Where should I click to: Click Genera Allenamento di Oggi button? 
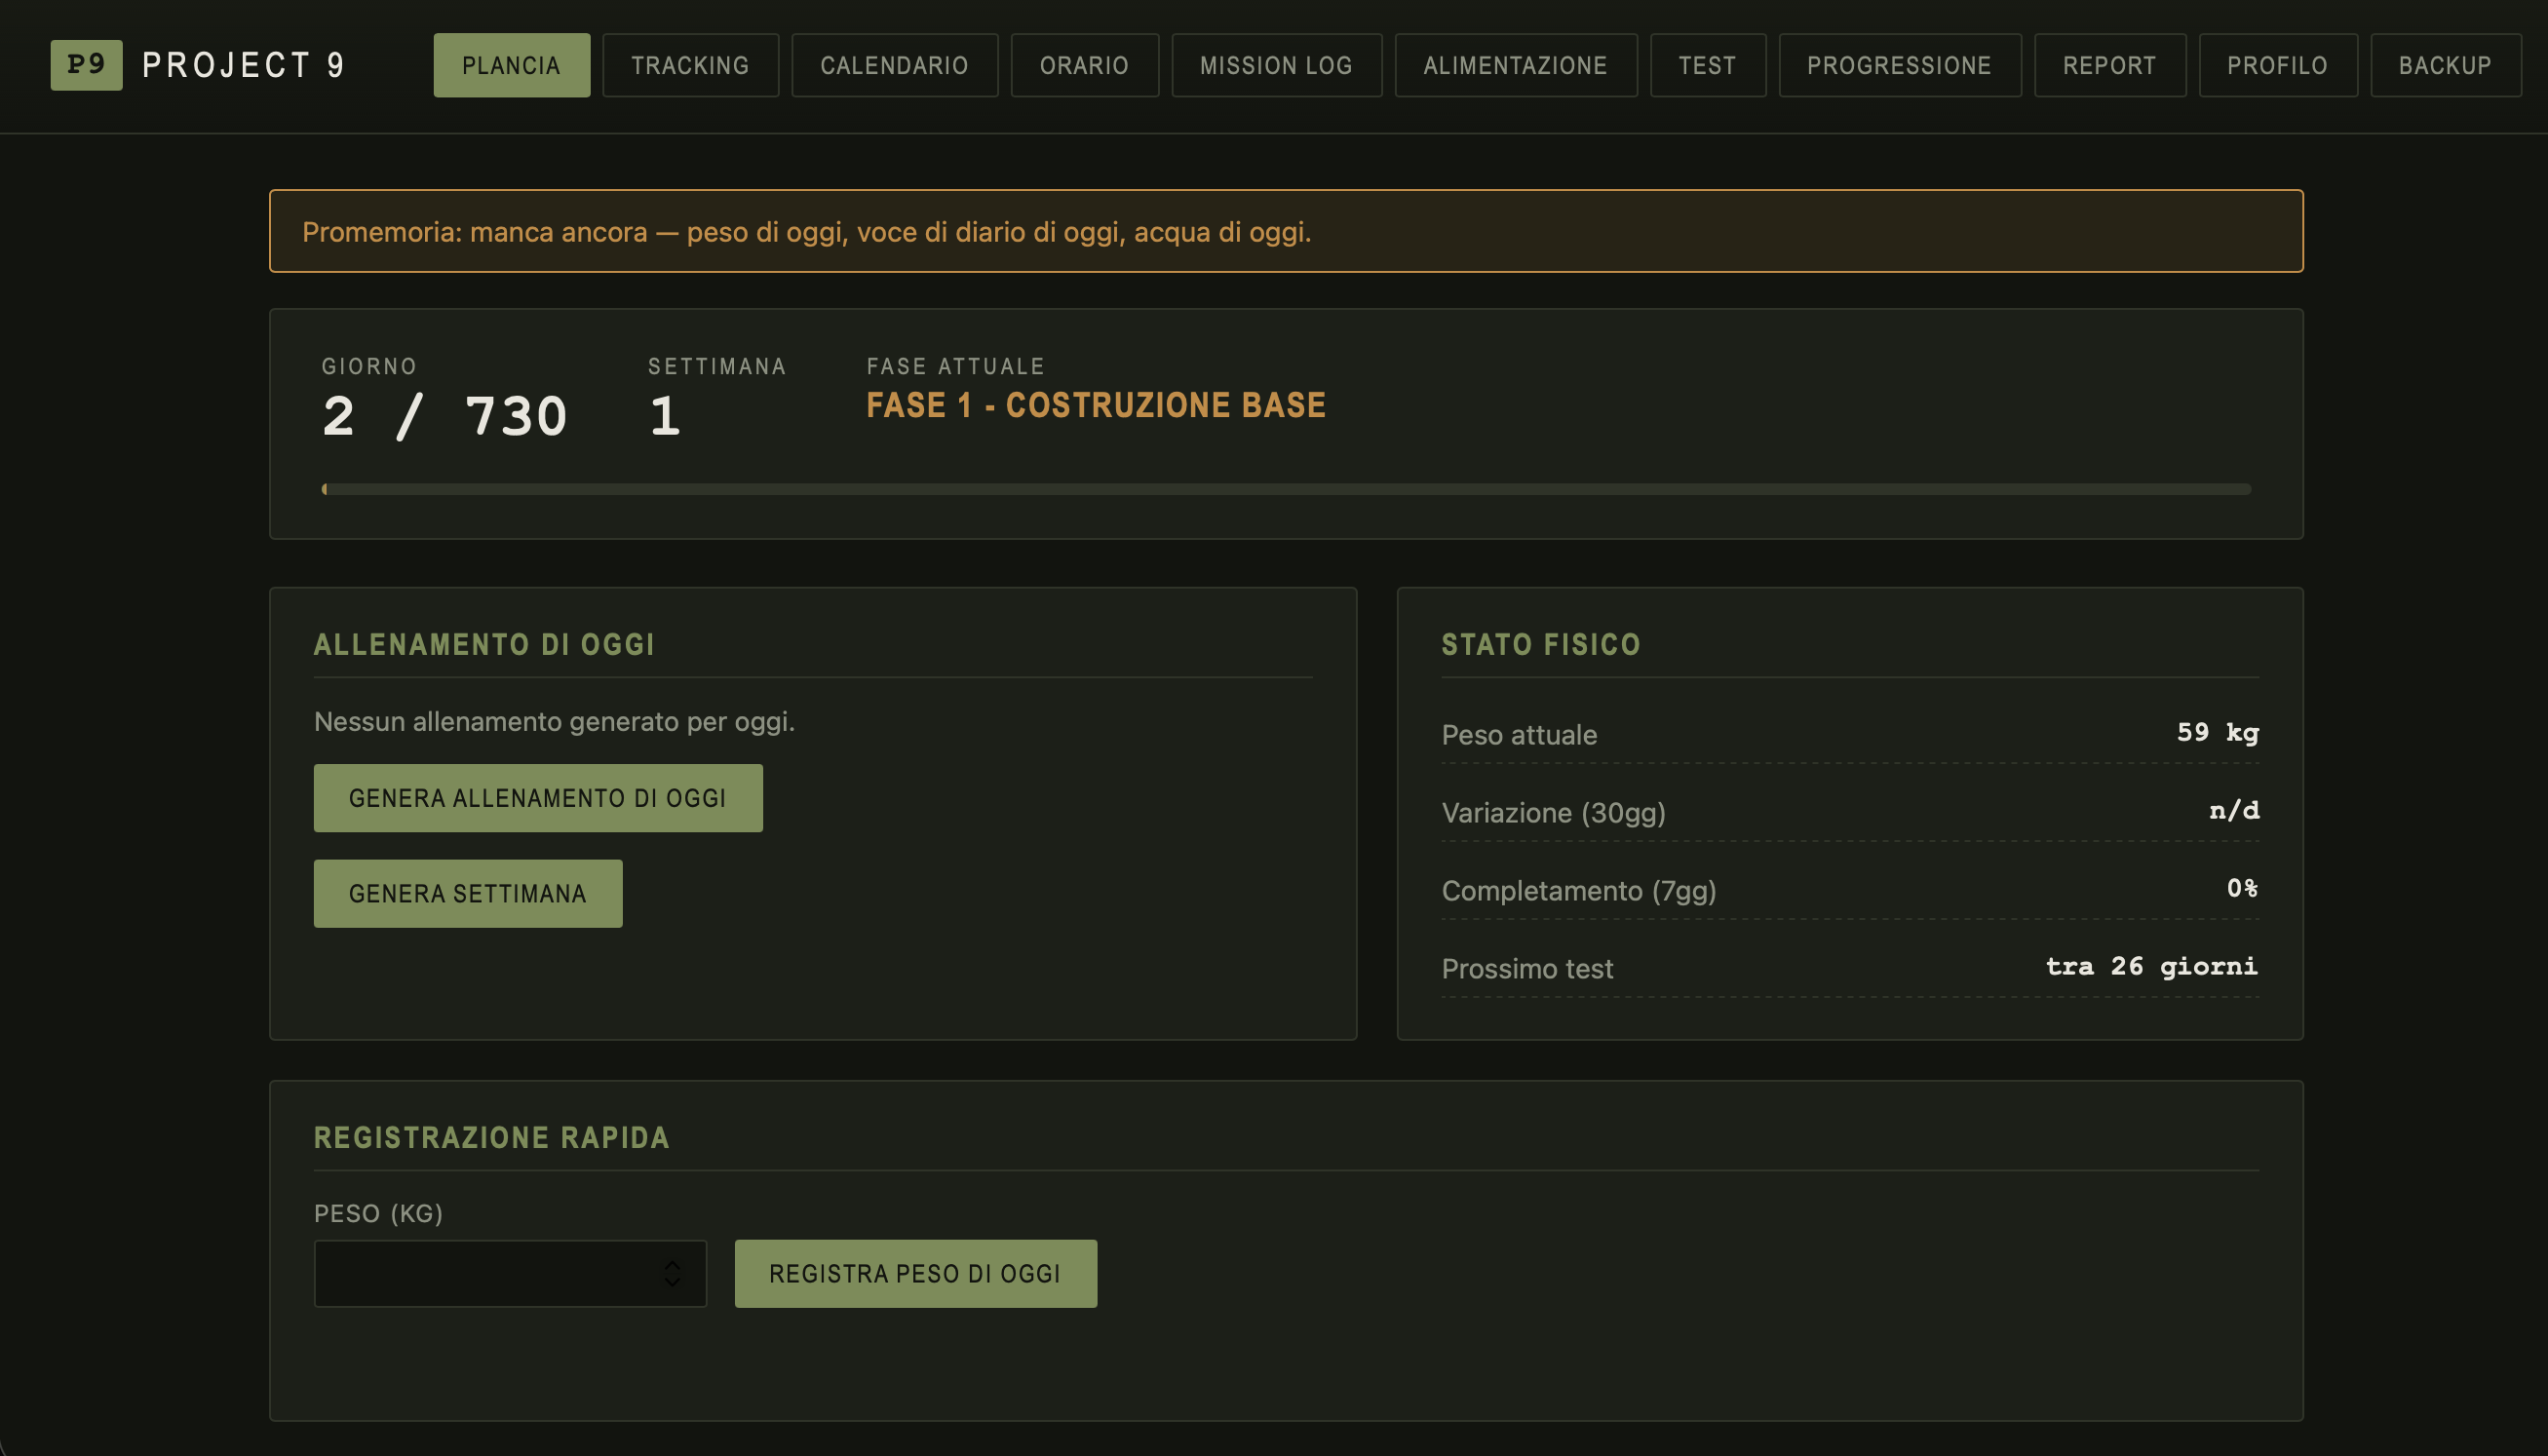point(538,798)
